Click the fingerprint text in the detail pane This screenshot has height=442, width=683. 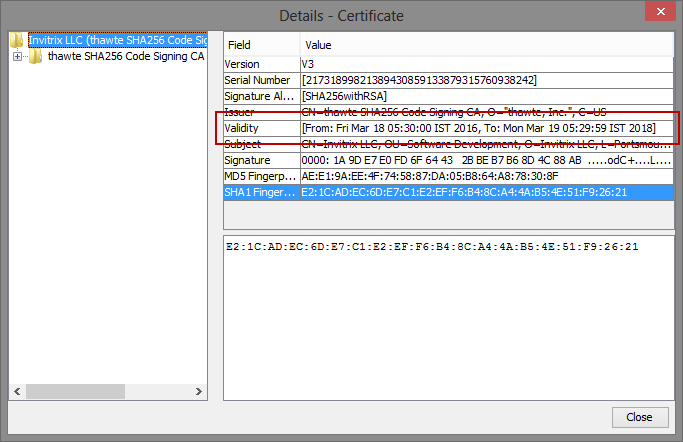click(x=432, y=247)
